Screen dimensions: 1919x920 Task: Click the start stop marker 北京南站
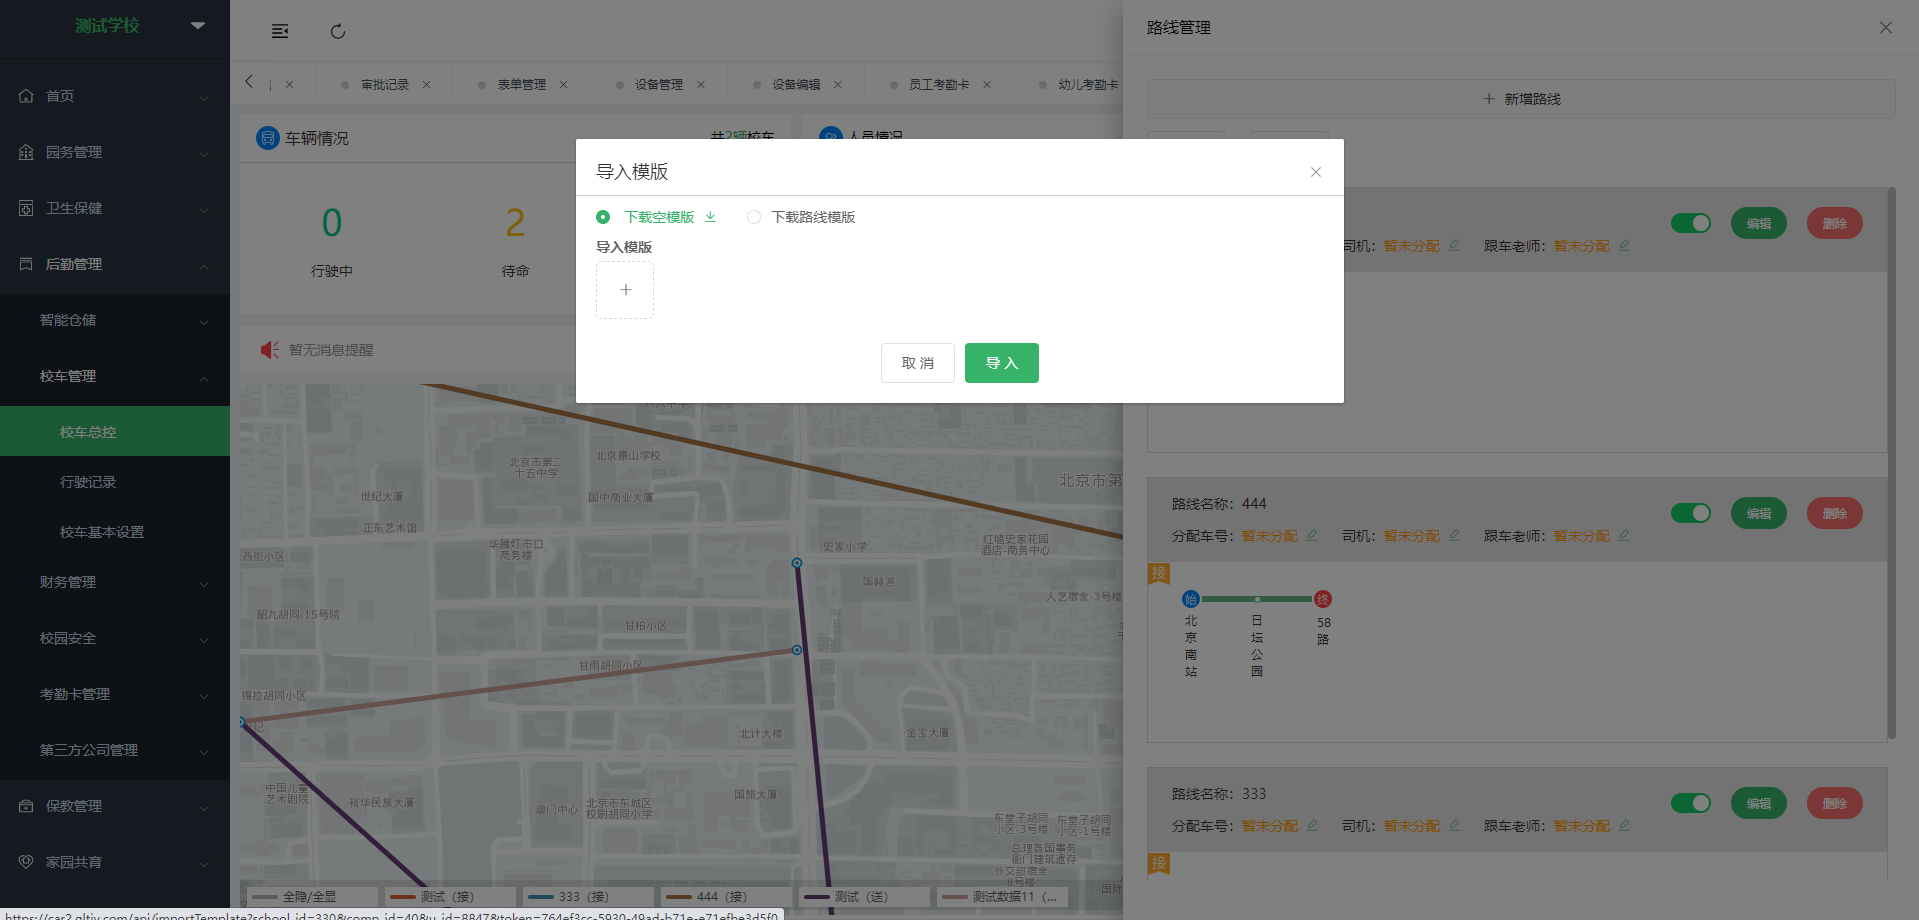[x=1191, y=599]
